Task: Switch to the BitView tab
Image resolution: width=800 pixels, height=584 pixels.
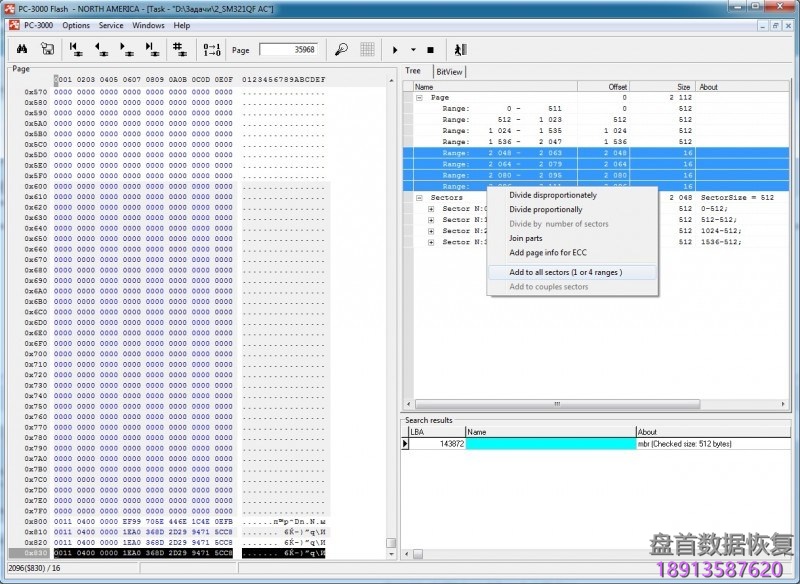Action: tap(448, 72)
